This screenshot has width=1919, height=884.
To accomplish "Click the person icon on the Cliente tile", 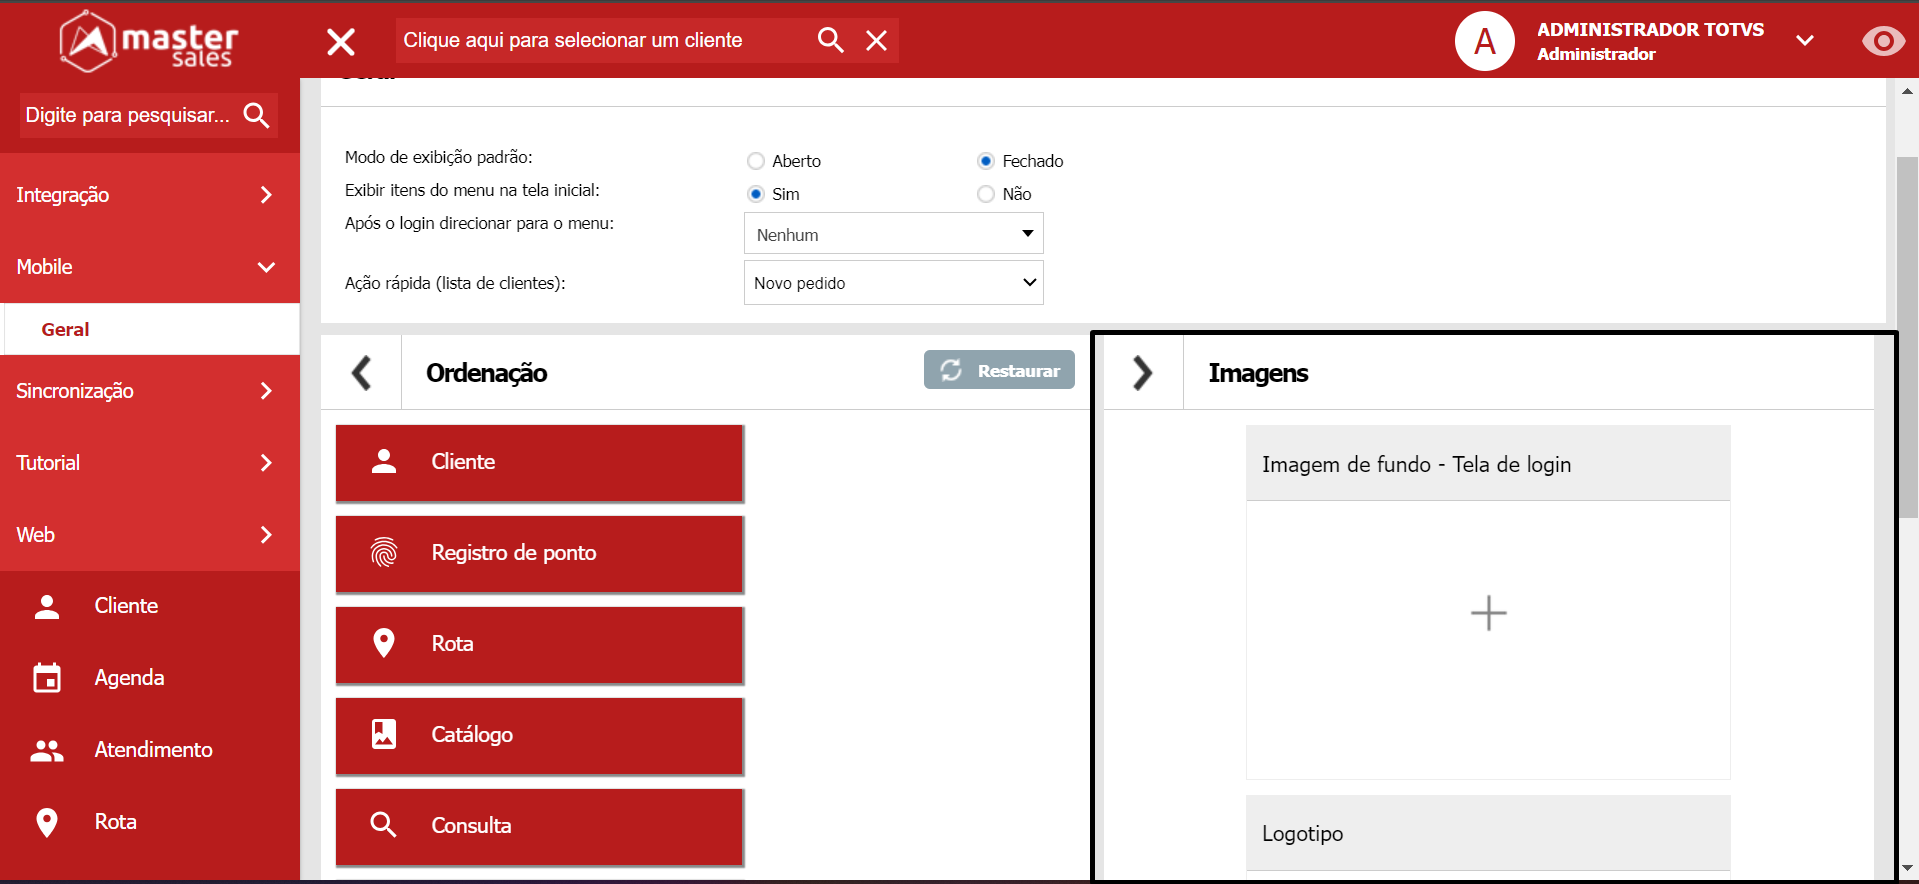I will coord(384,461).
